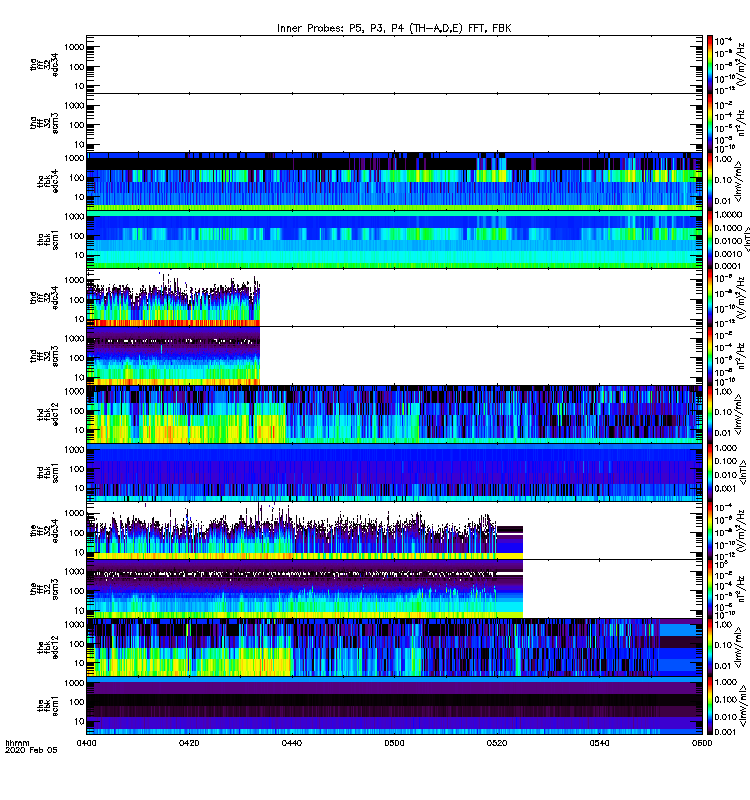
Task: Select the tha fff 32 scm3 panel label
Action: (x=44, y=123)
